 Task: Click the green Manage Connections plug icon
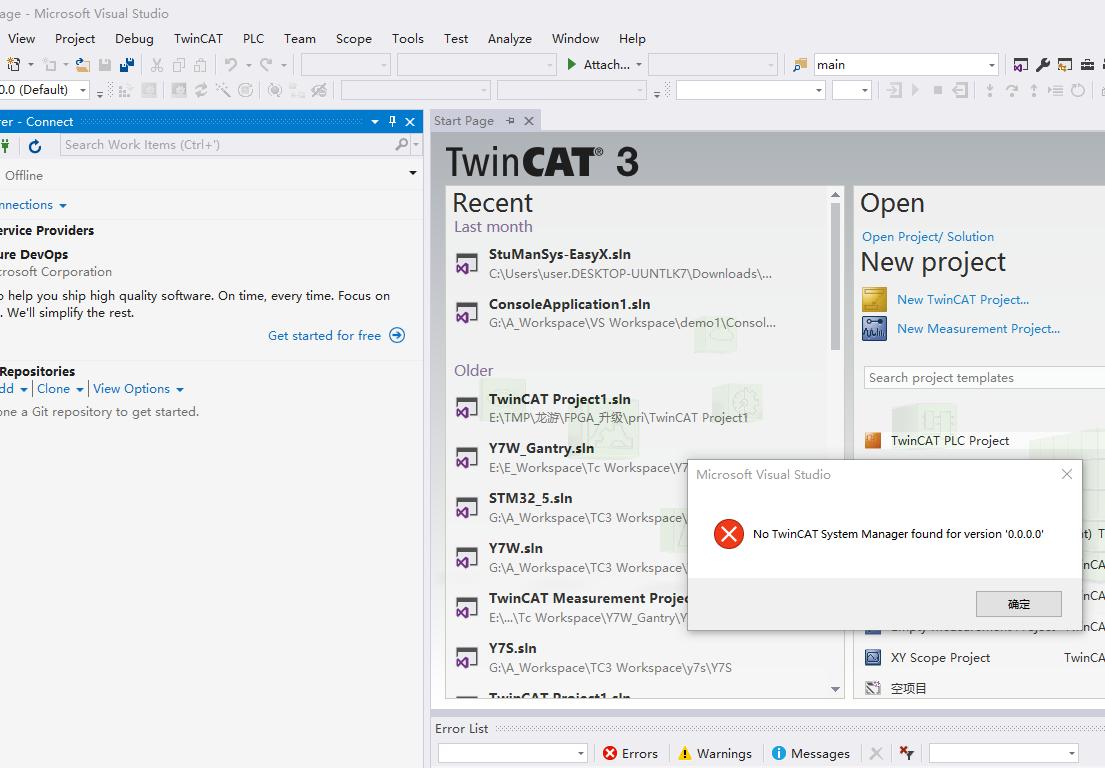pos(6,146)
